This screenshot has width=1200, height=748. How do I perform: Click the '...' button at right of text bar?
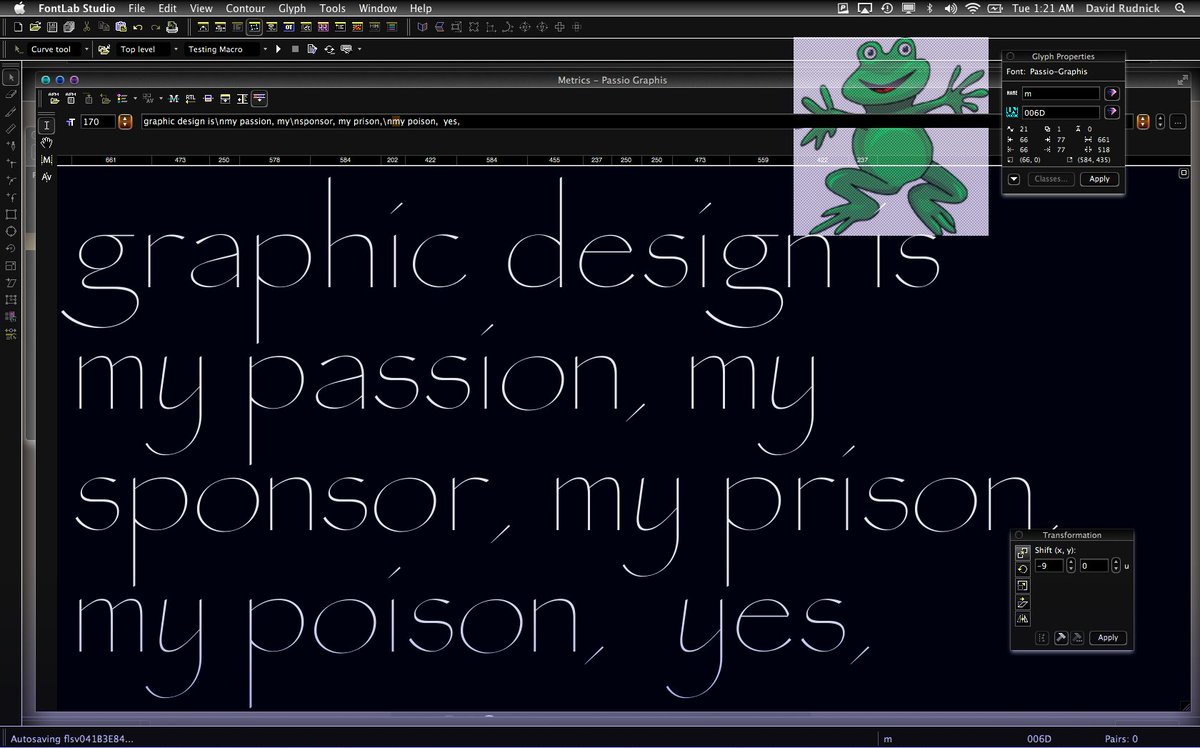[1177, 122]
